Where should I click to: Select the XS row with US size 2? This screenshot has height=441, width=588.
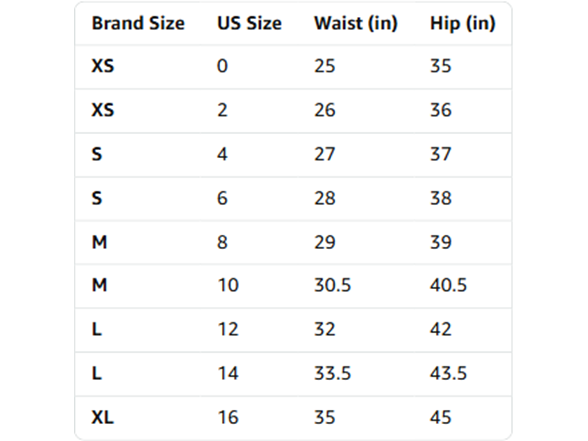coord(293,111)
